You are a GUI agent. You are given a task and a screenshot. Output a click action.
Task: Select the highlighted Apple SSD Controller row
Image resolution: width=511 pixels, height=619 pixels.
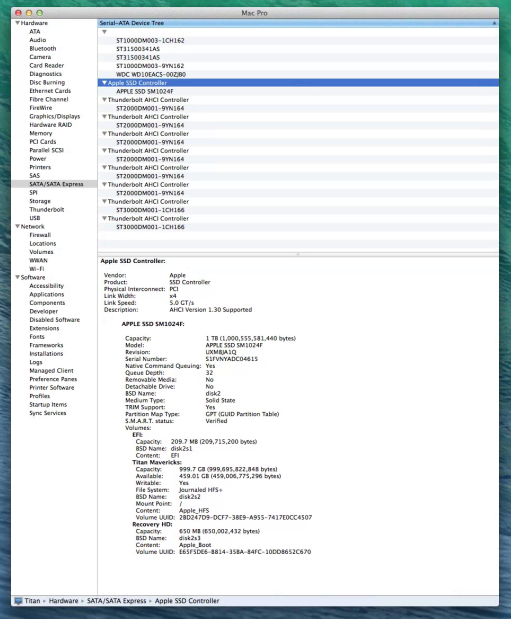pos(298,83)
